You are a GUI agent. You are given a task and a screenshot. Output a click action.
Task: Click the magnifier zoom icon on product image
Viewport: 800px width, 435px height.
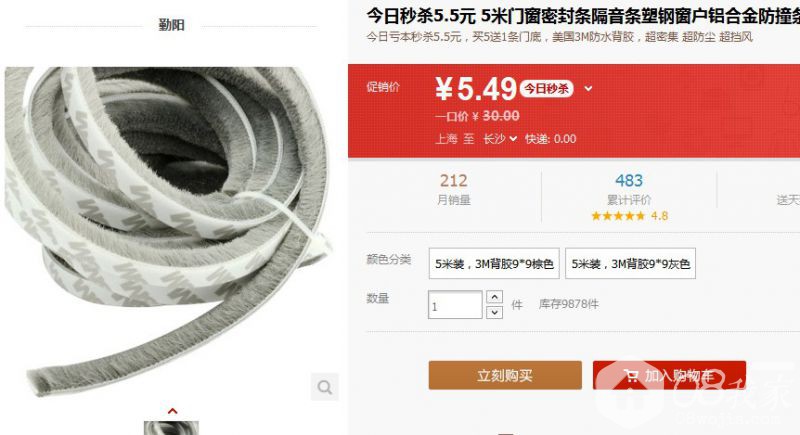(324, 387)
